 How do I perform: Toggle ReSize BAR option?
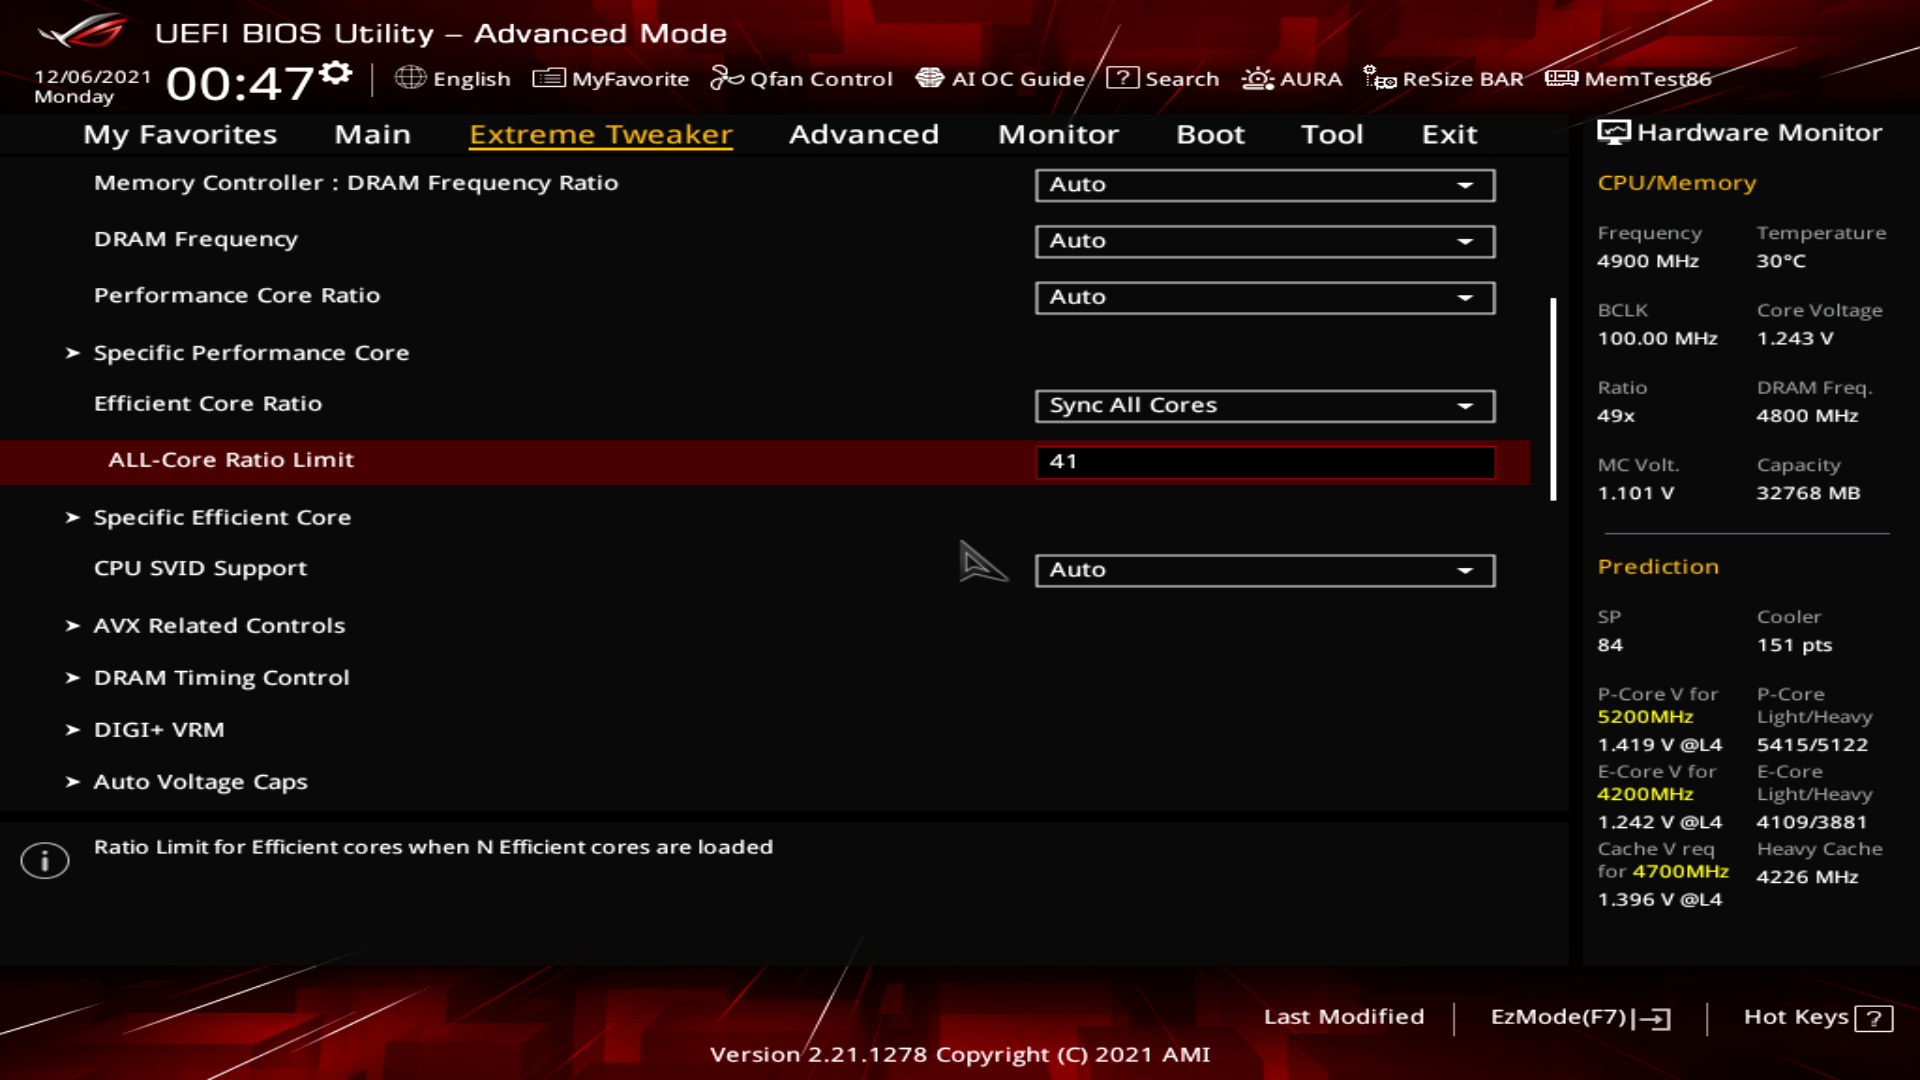1443,78
